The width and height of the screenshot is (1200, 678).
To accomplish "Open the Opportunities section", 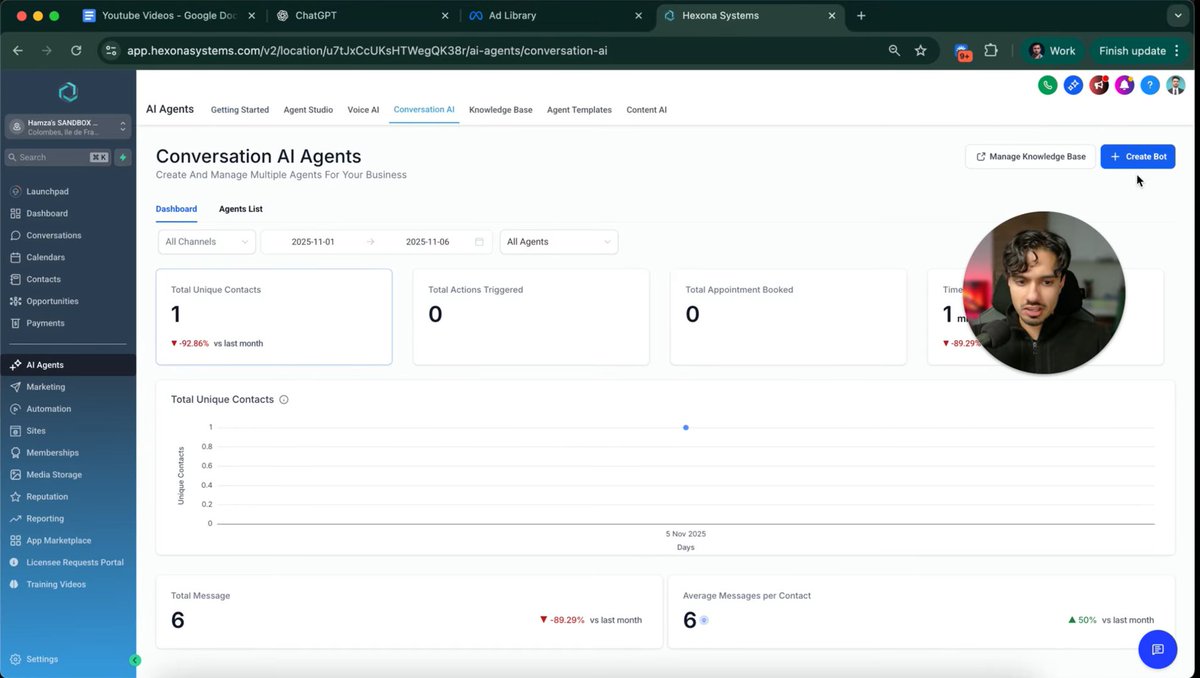I will point(52,301).
